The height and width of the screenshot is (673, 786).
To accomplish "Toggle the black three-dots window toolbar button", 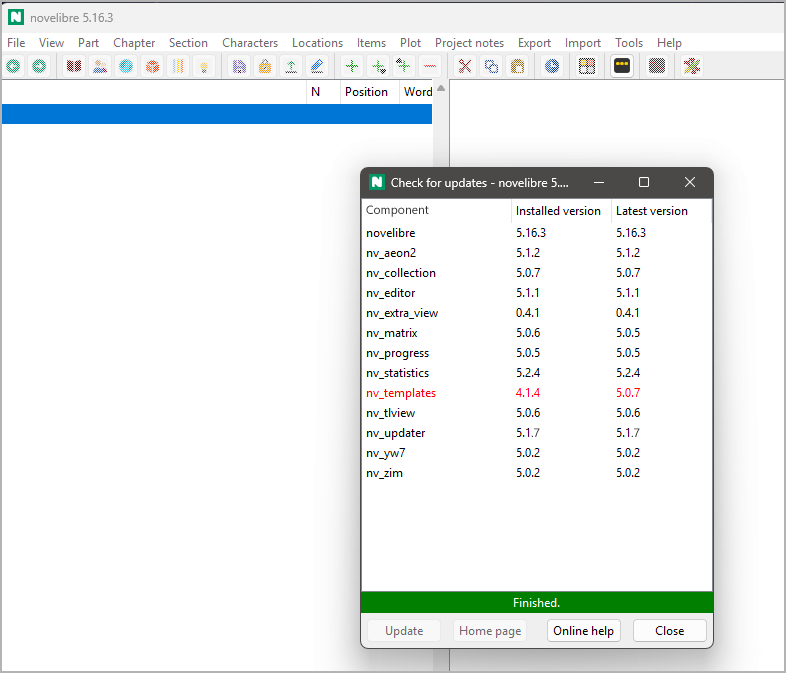I will (x=622, y=66).
